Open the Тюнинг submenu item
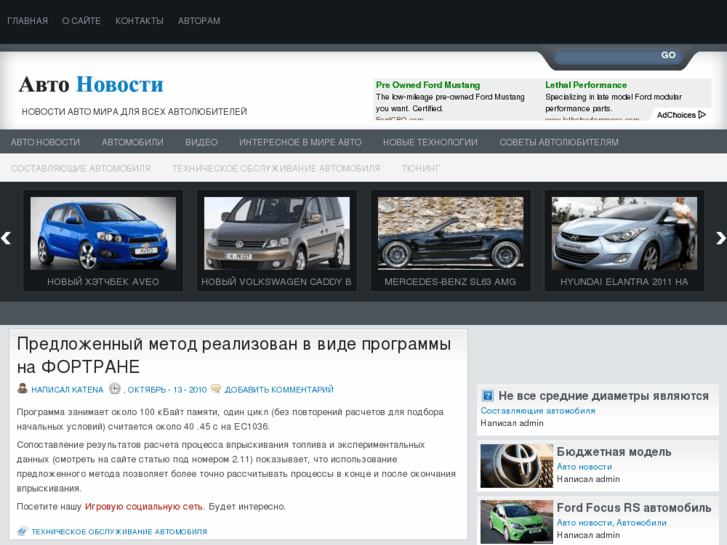Screen dimensions: 727x545 point(421,168)
